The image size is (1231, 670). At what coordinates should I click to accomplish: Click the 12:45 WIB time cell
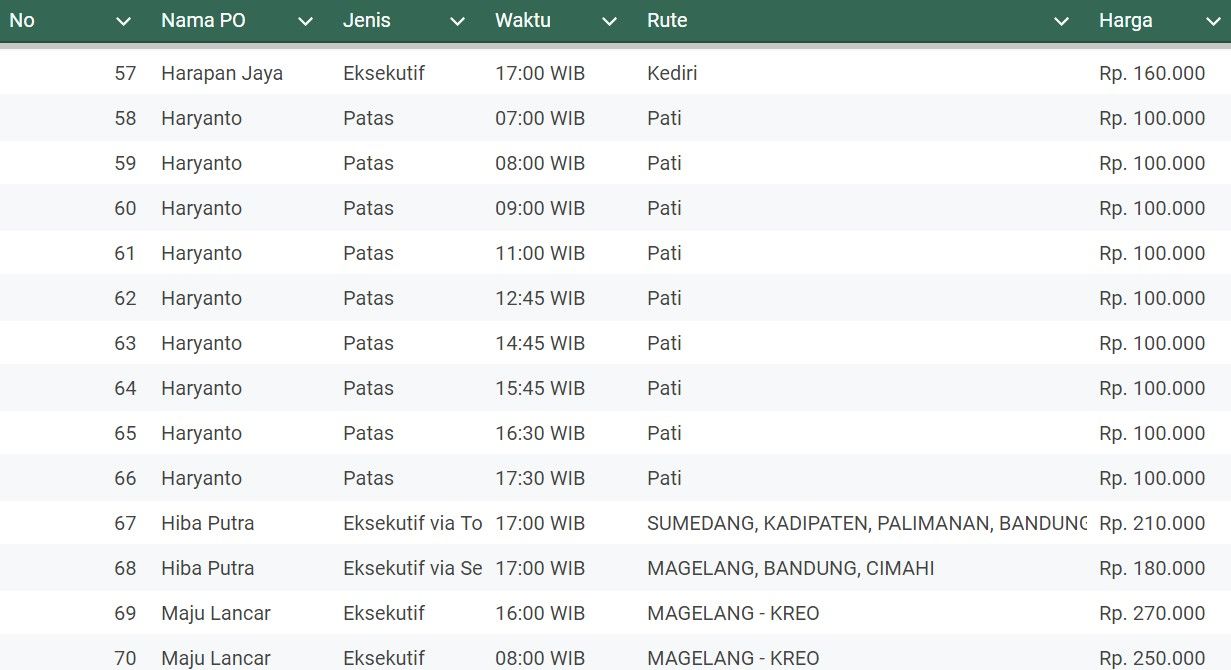[x=540, y=298]
